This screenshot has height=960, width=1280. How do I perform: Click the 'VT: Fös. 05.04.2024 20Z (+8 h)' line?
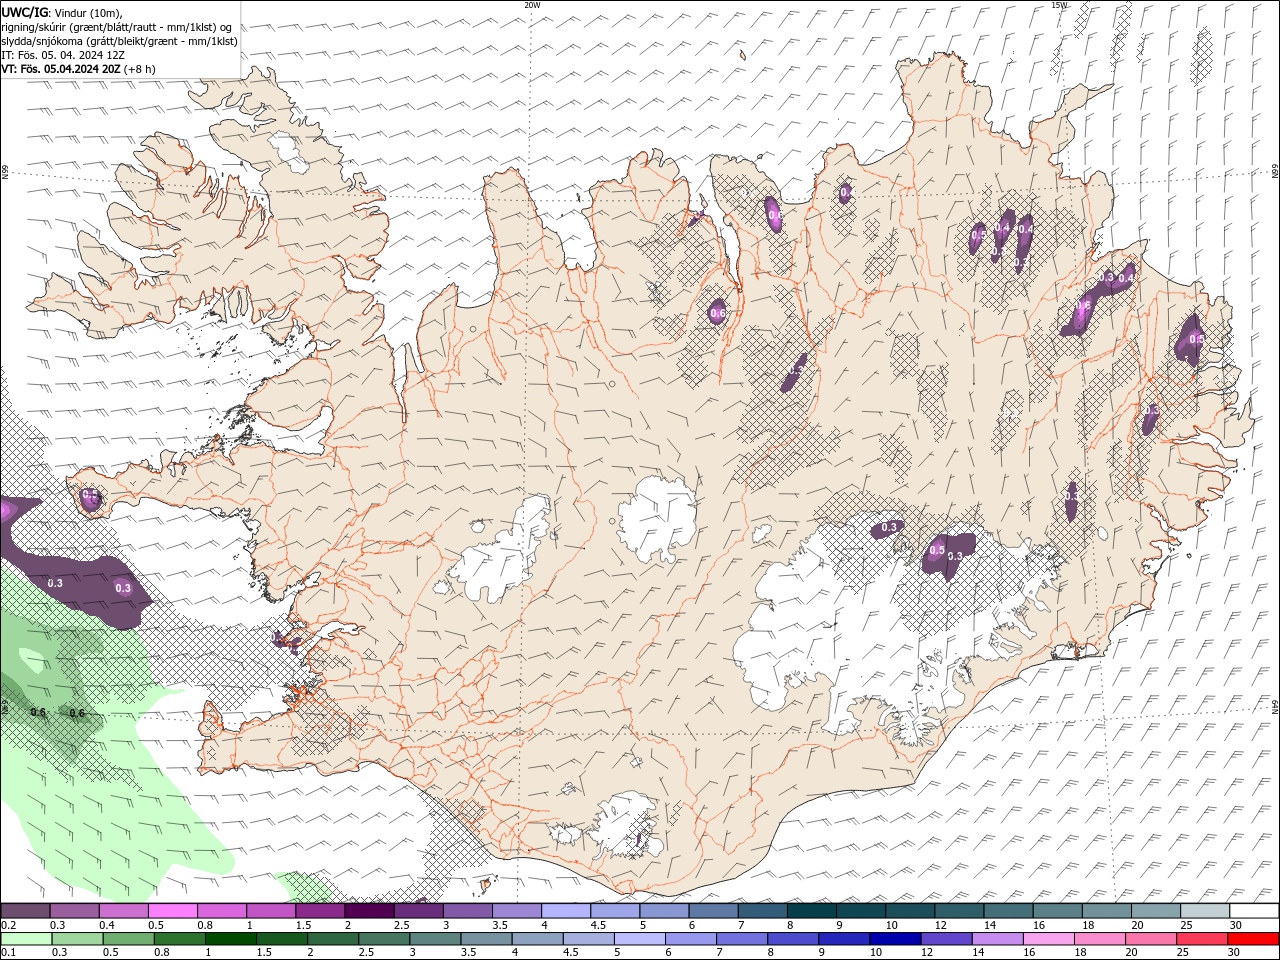pos(78,69)
